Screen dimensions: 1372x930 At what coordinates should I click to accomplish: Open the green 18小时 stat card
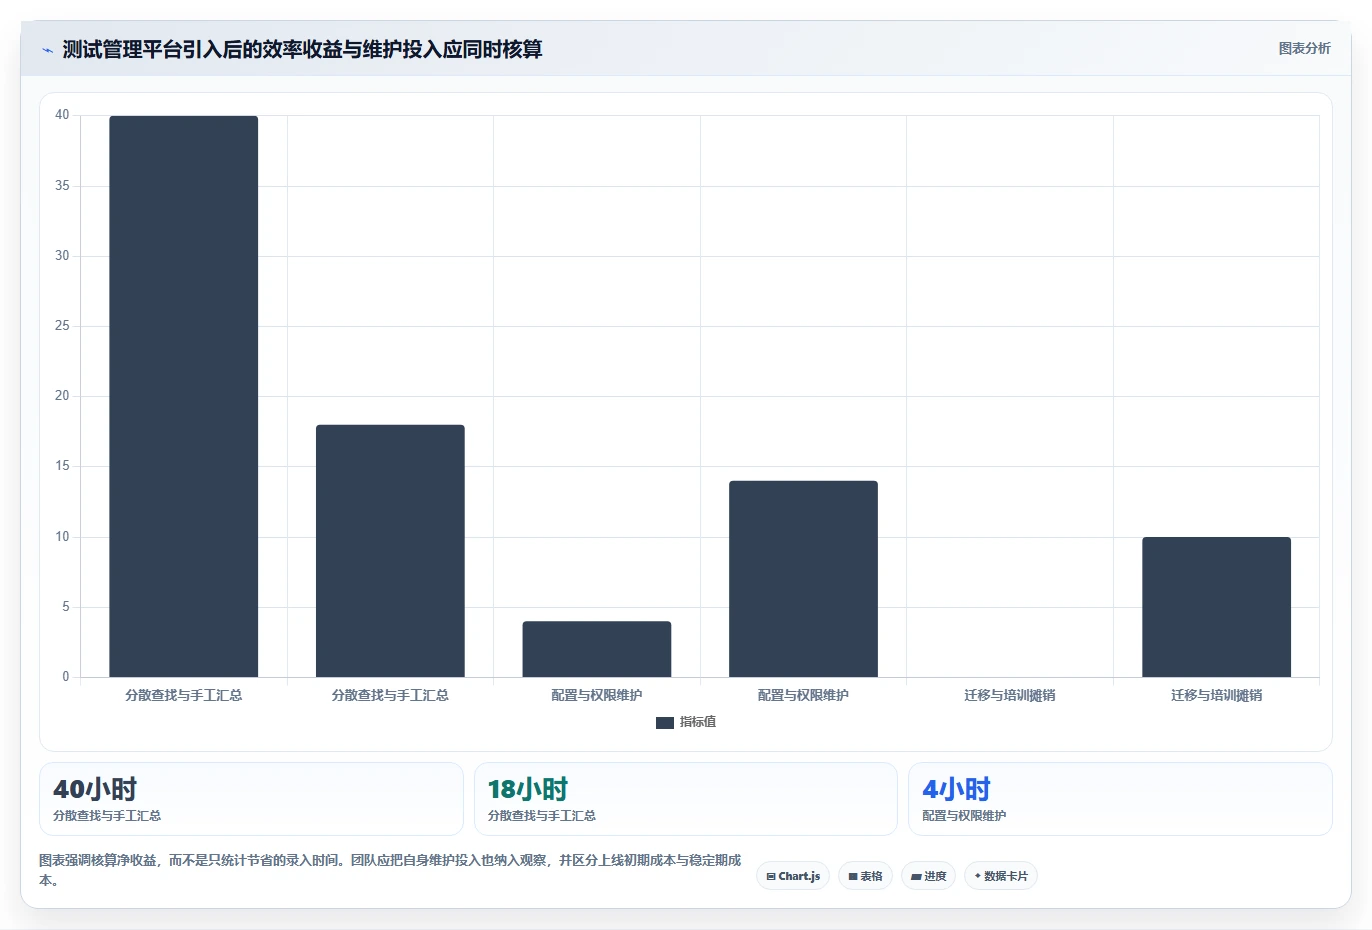(x=685, y=799)
